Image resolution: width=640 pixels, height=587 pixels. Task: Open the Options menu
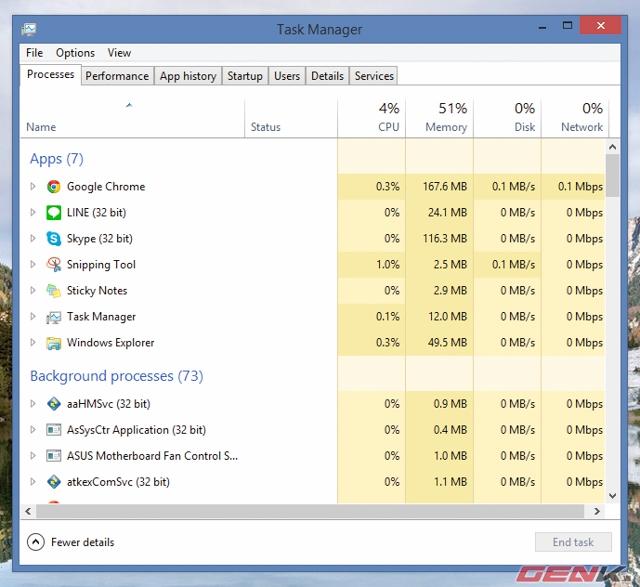(x=75, y=53)
